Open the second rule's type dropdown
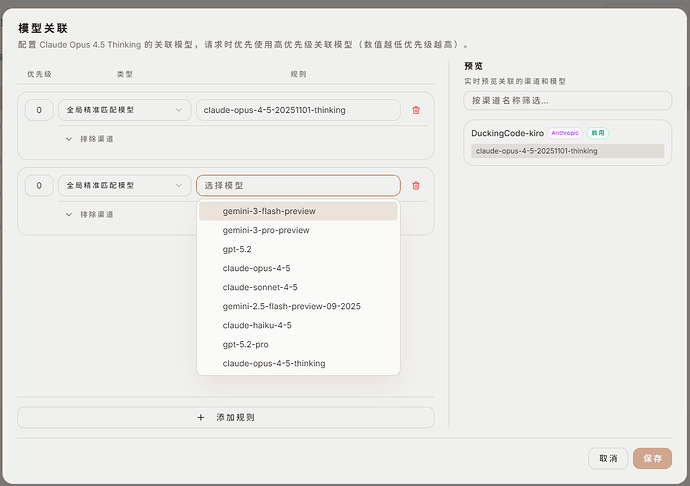The image size is (690, 486). (125, 186)
